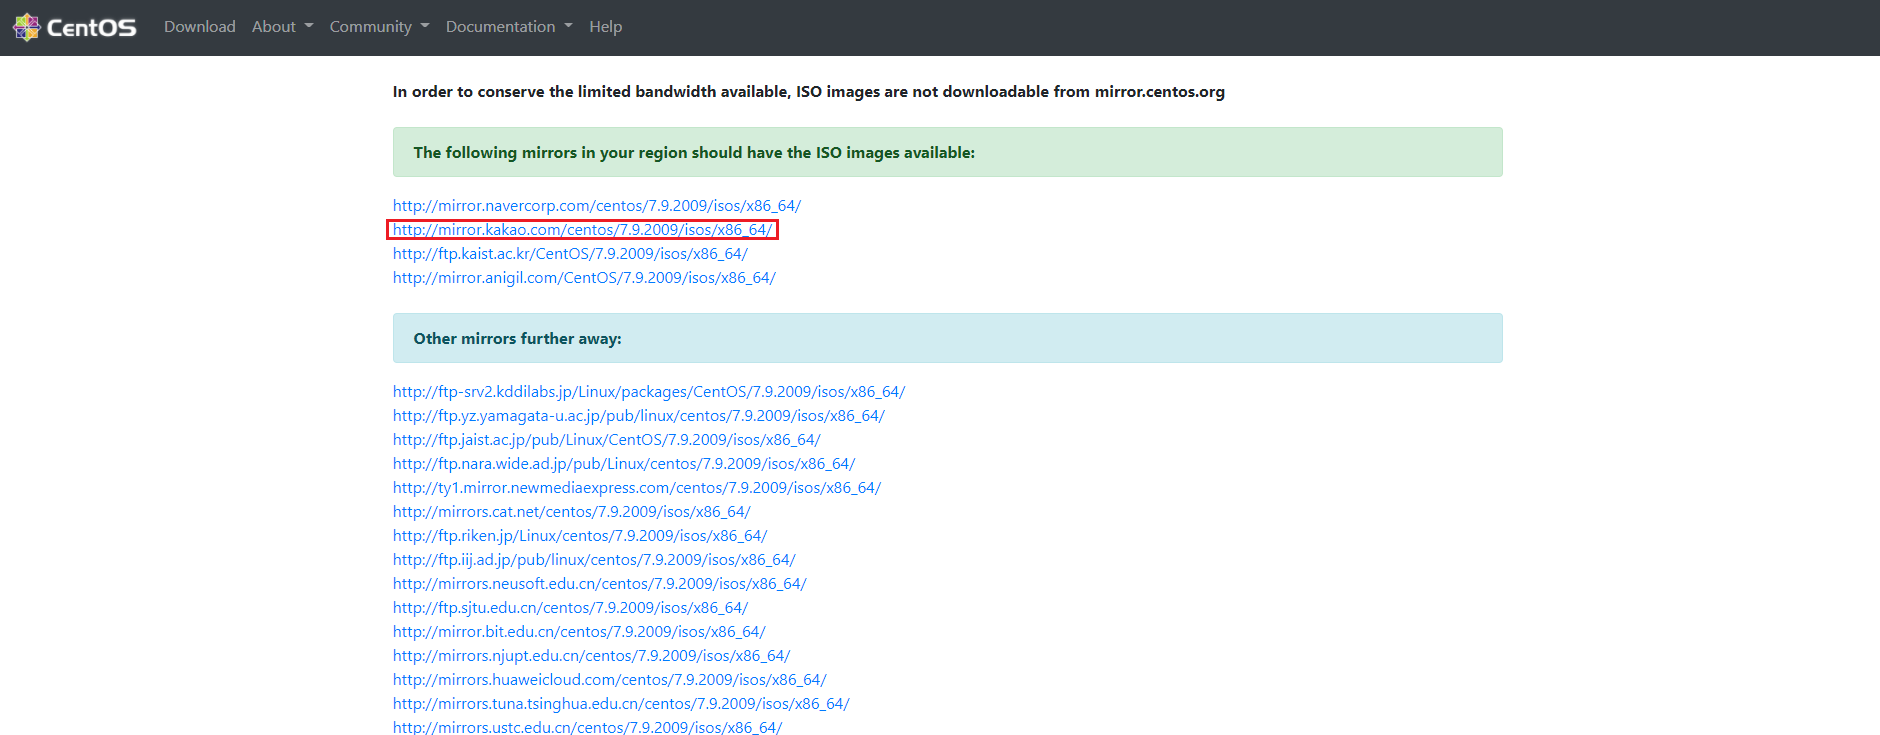1880x735 pixels.
Task: Open the mirrors.huaweicloud.com mirror link
Action: tap(610, 680)
